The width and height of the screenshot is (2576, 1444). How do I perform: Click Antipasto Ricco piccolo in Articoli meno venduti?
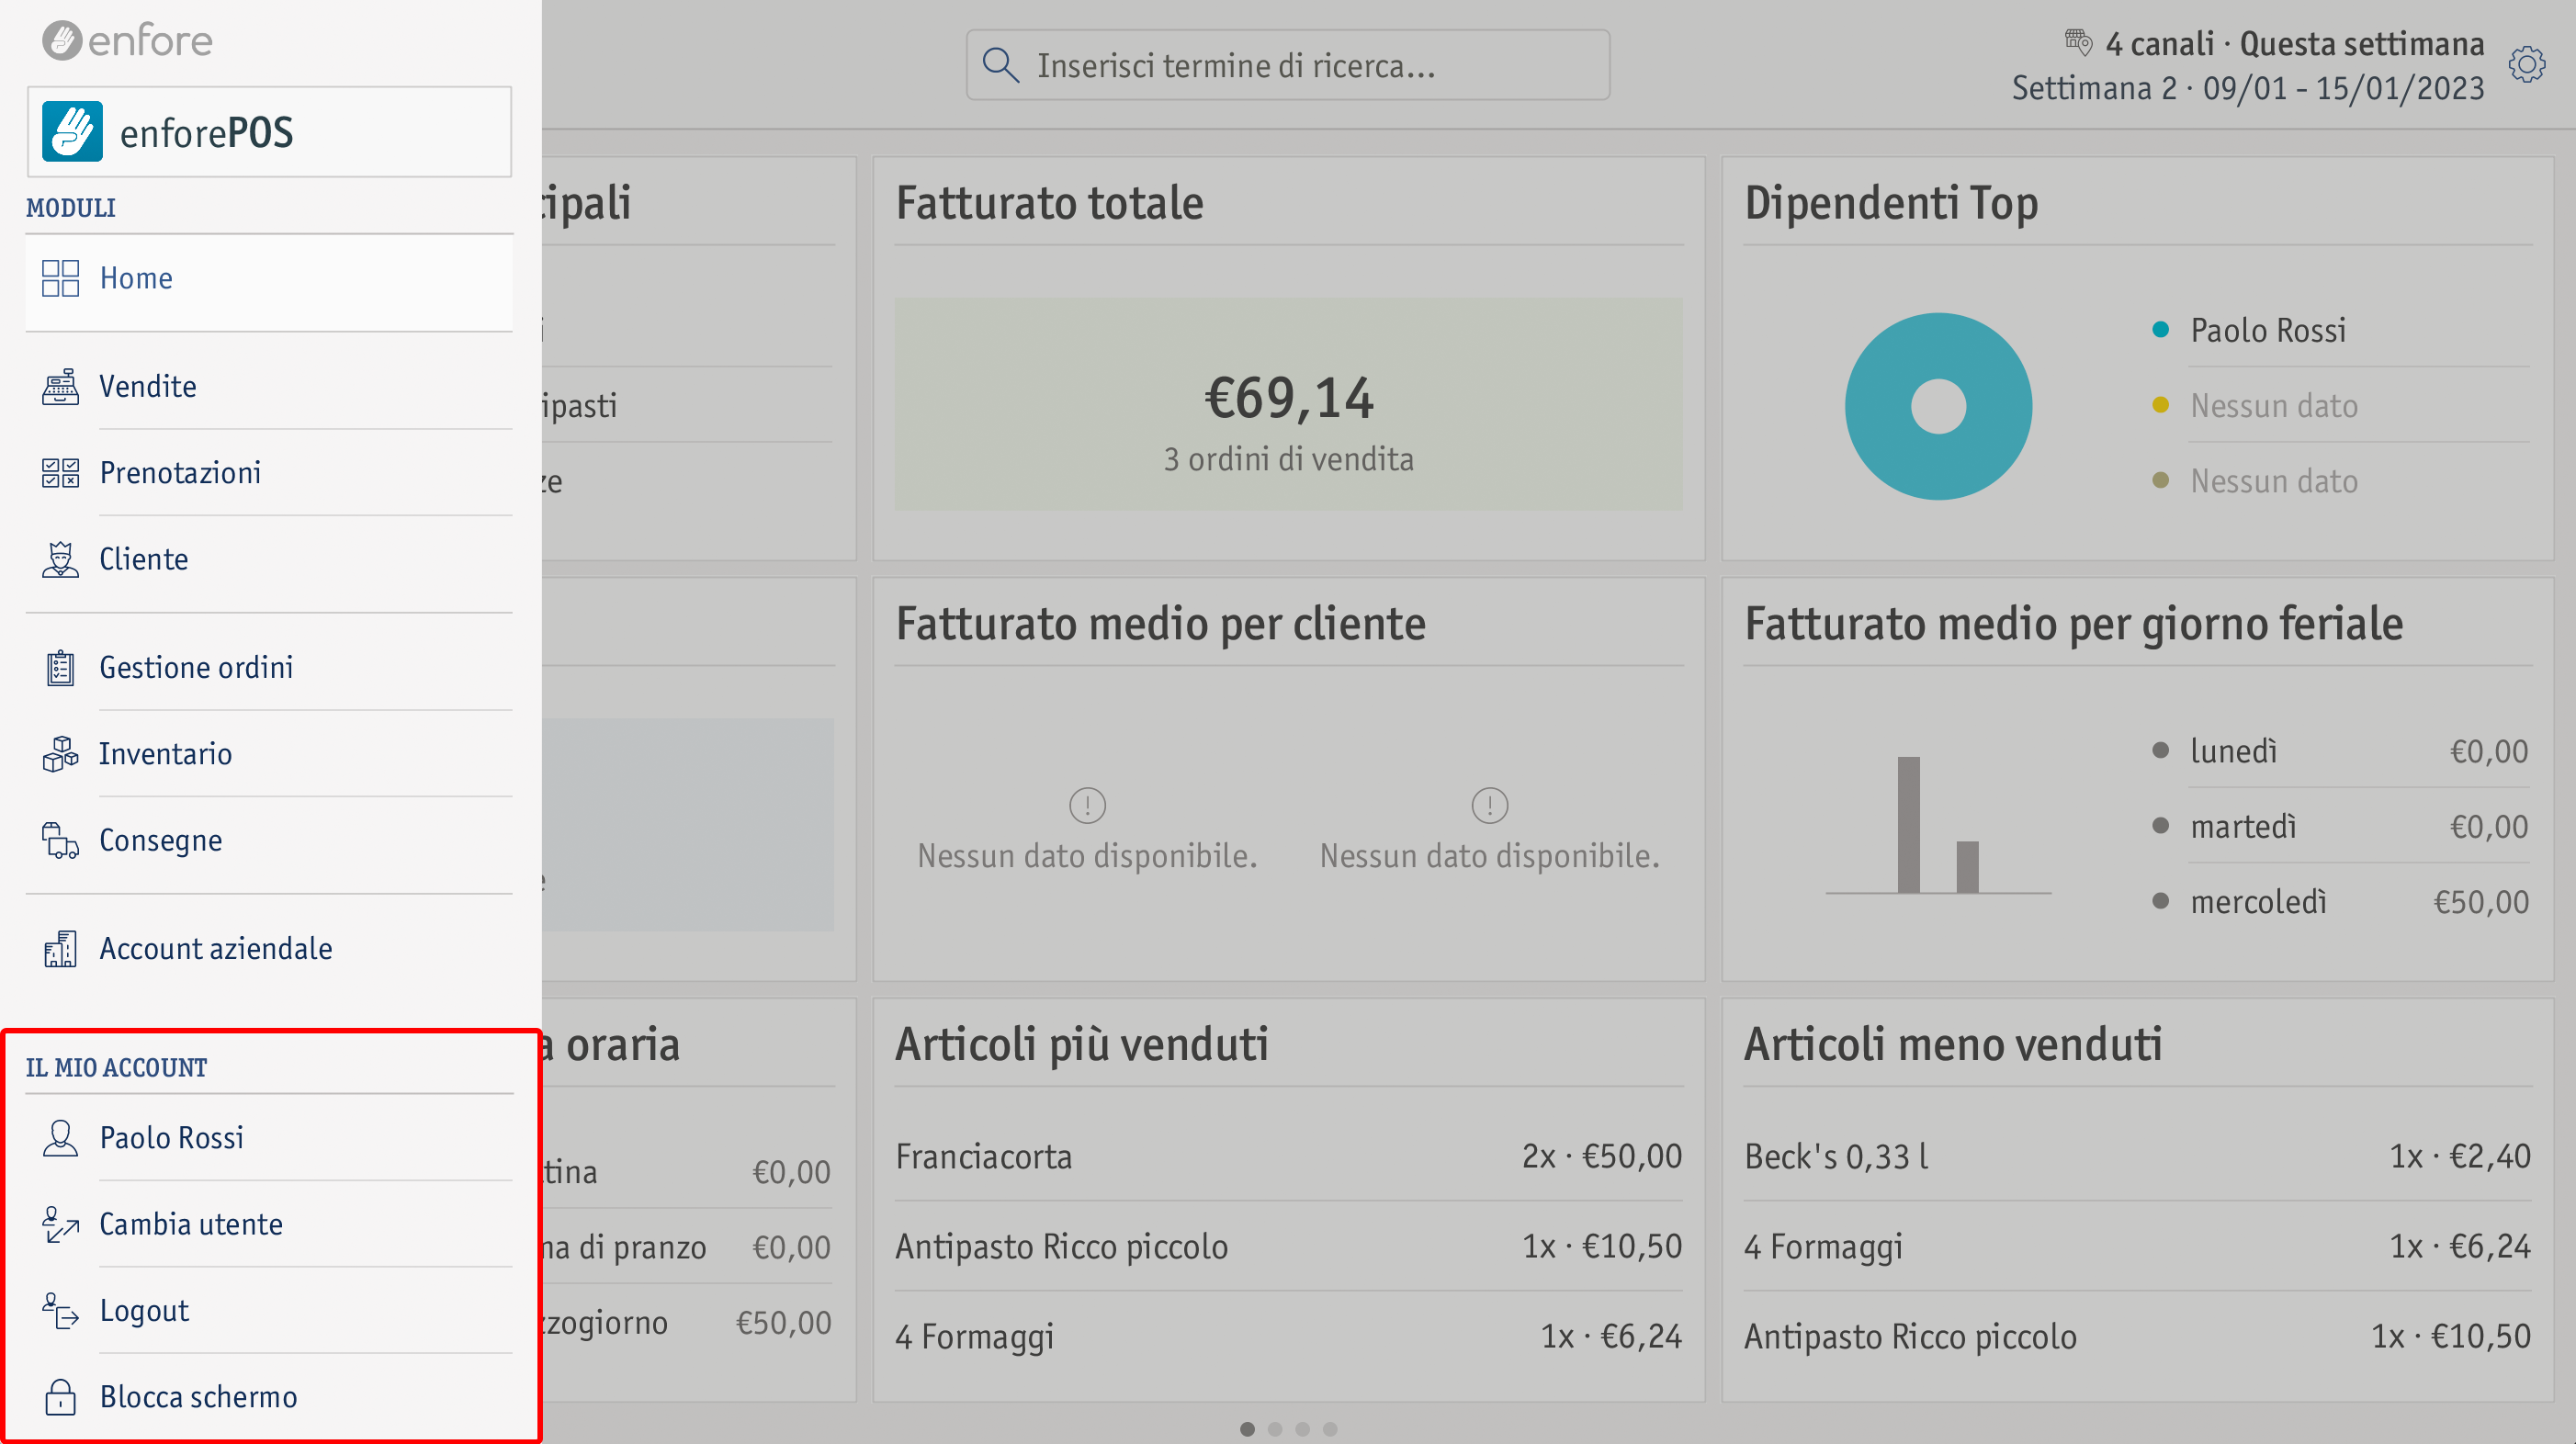pyautogui.click(x=2137, y=1337)
